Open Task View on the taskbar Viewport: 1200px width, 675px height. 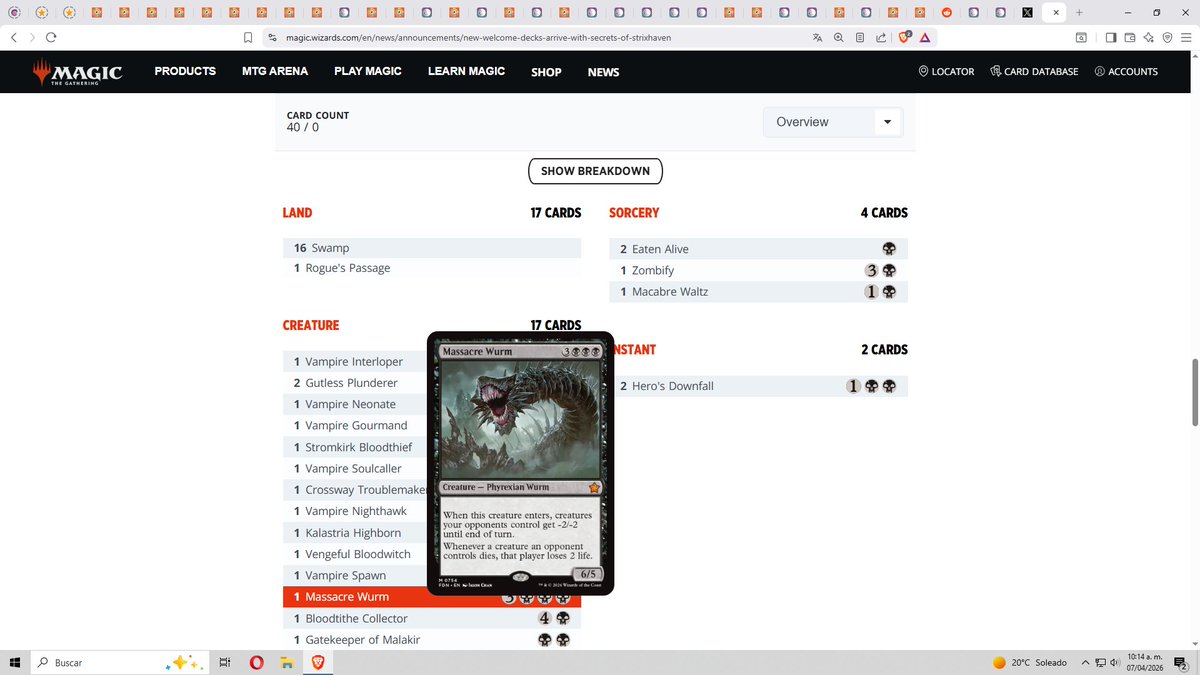225,662
